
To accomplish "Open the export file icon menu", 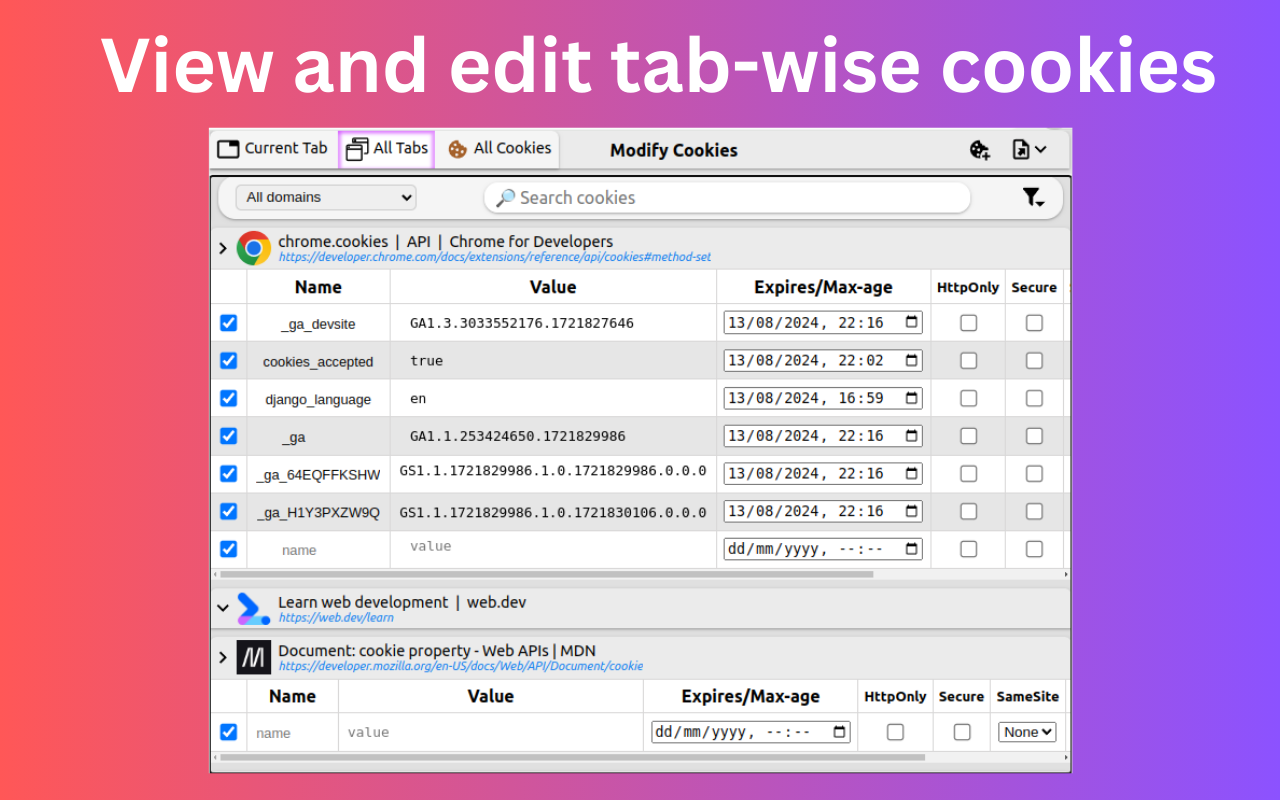I will click(1029, 150).
